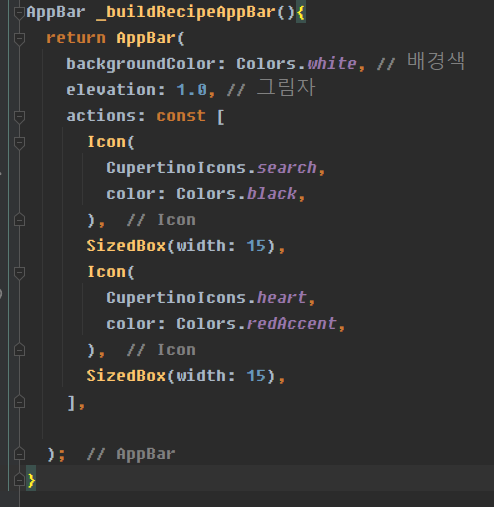Click fold-end marker beside closing ],
The width and height of the screenshot is (494, 507).
(x=19, y=402)
